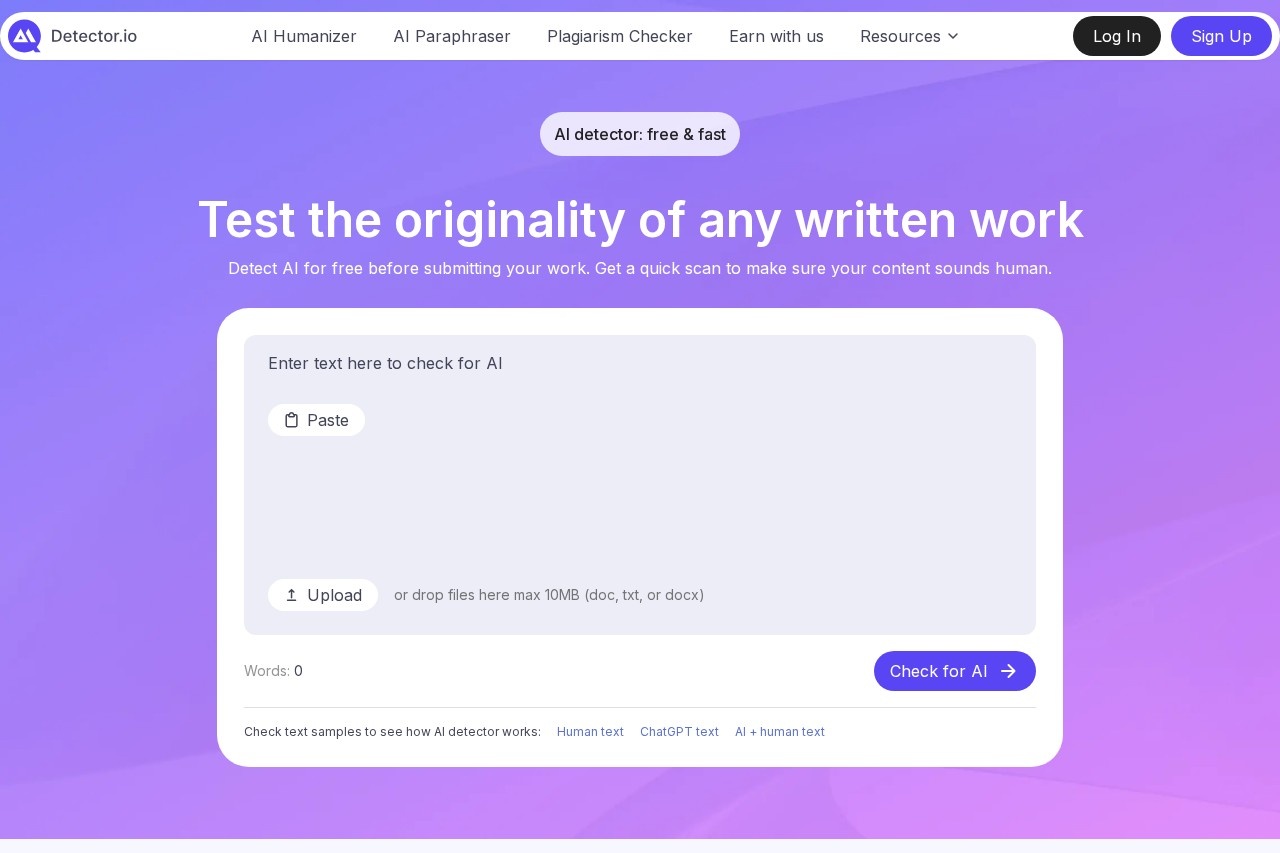
Task: Open Resources from the navigation bar
Action: [900, 36]
